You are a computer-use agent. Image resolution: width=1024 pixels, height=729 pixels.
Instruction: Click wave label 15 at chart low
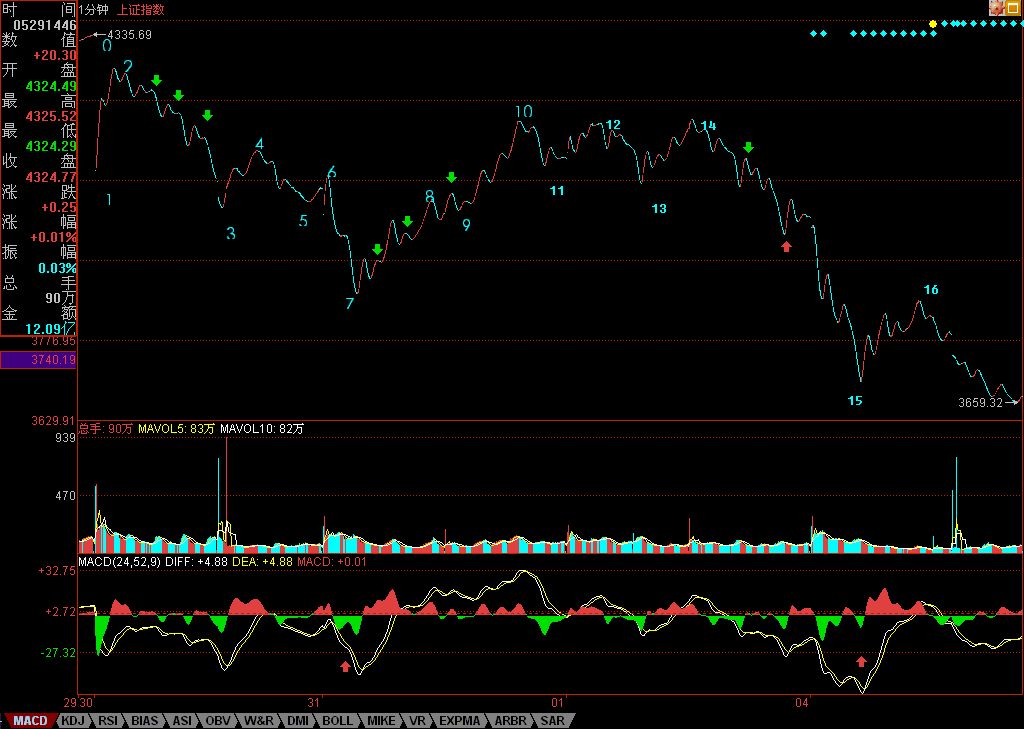[x=855, y=401]
